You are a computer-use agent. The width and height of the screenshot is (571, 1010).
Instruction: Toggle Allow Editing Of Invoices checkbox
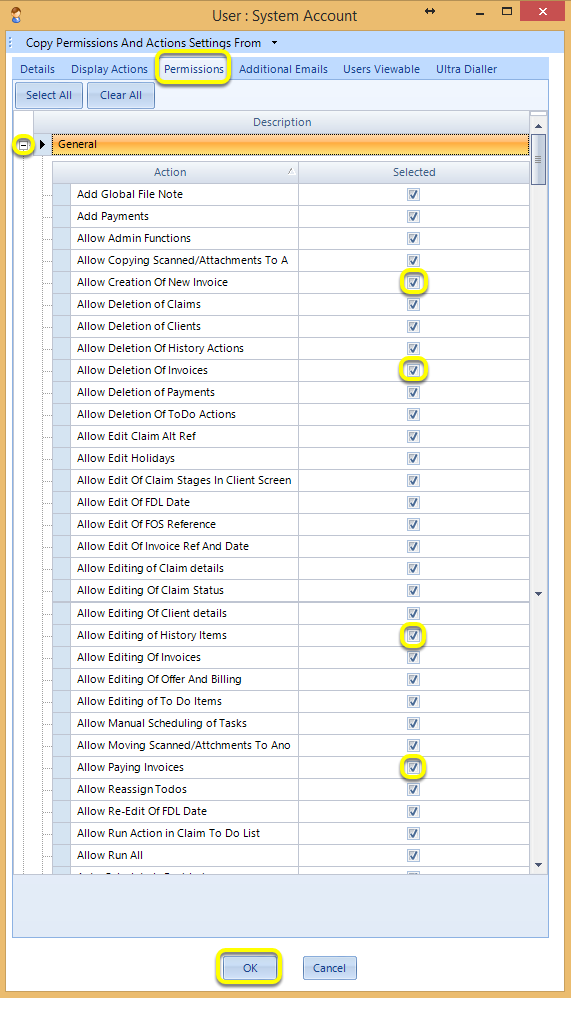pos(414,658)
